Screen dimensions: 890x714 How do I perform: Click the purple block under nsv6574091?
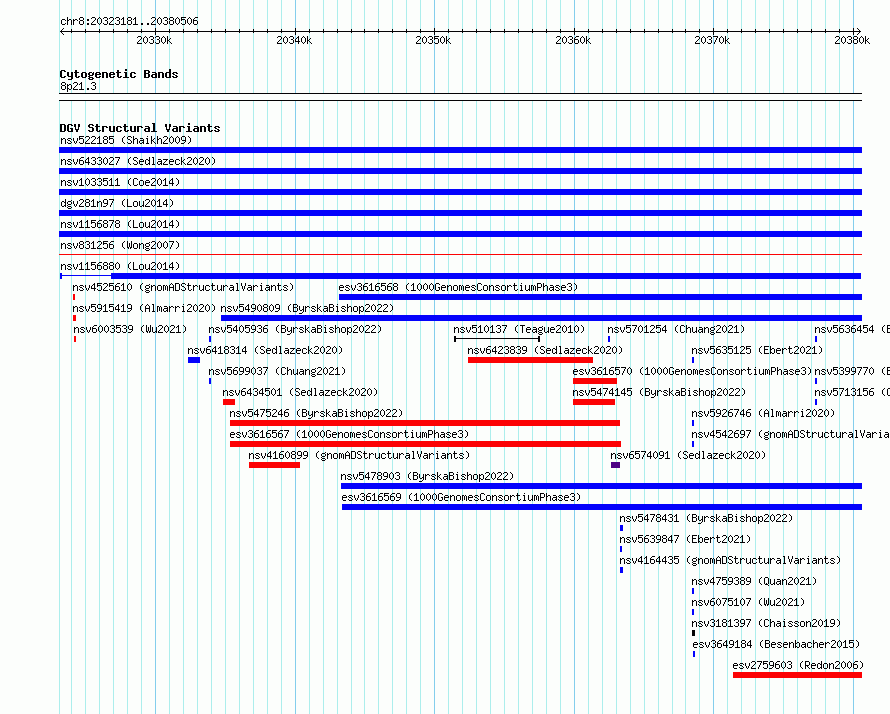pyautogui.click(x=615, y=465)
